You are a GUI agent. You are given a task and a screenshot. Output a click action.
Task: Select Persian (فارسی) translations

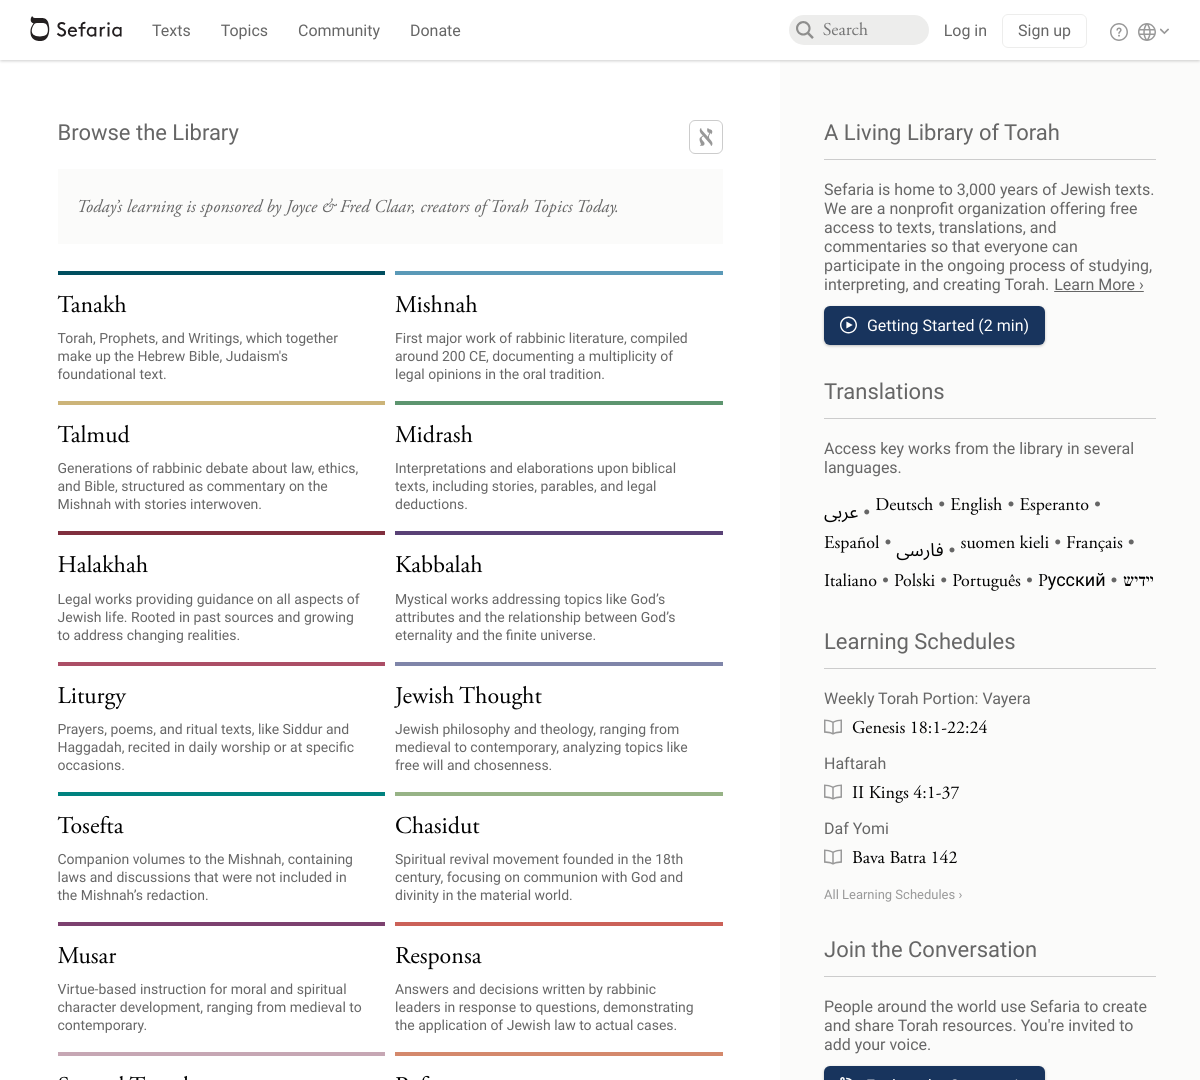(920, 550)
